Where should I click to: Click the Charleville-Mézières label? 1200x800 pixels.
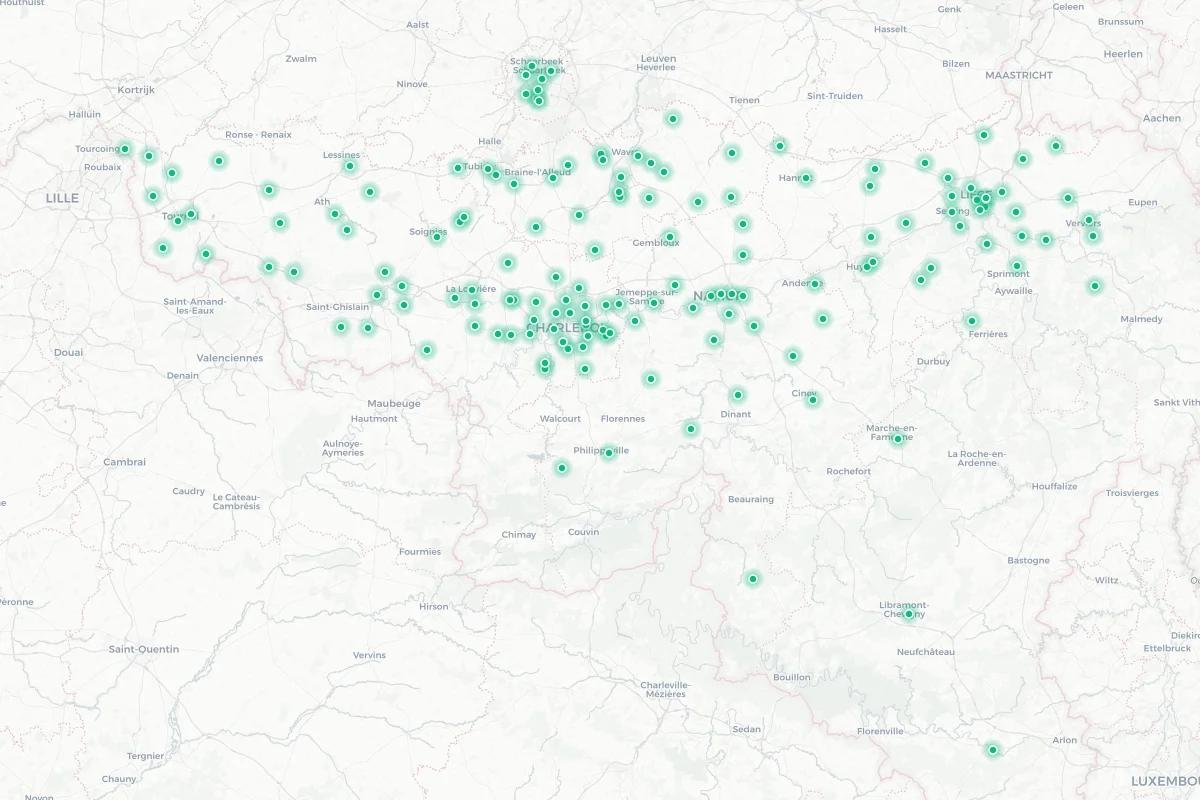pos(665,689)
